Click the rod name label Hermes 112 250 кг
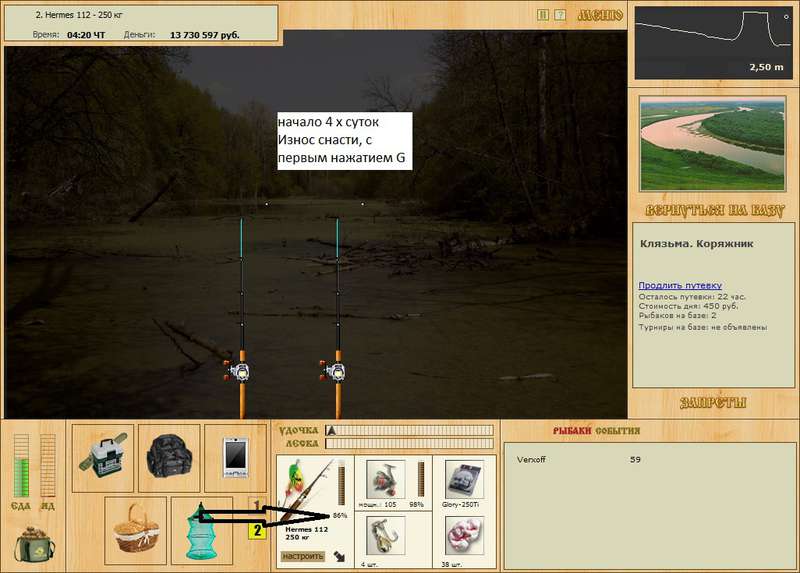Screen dimensions: 800x573 tap(306, 533)
